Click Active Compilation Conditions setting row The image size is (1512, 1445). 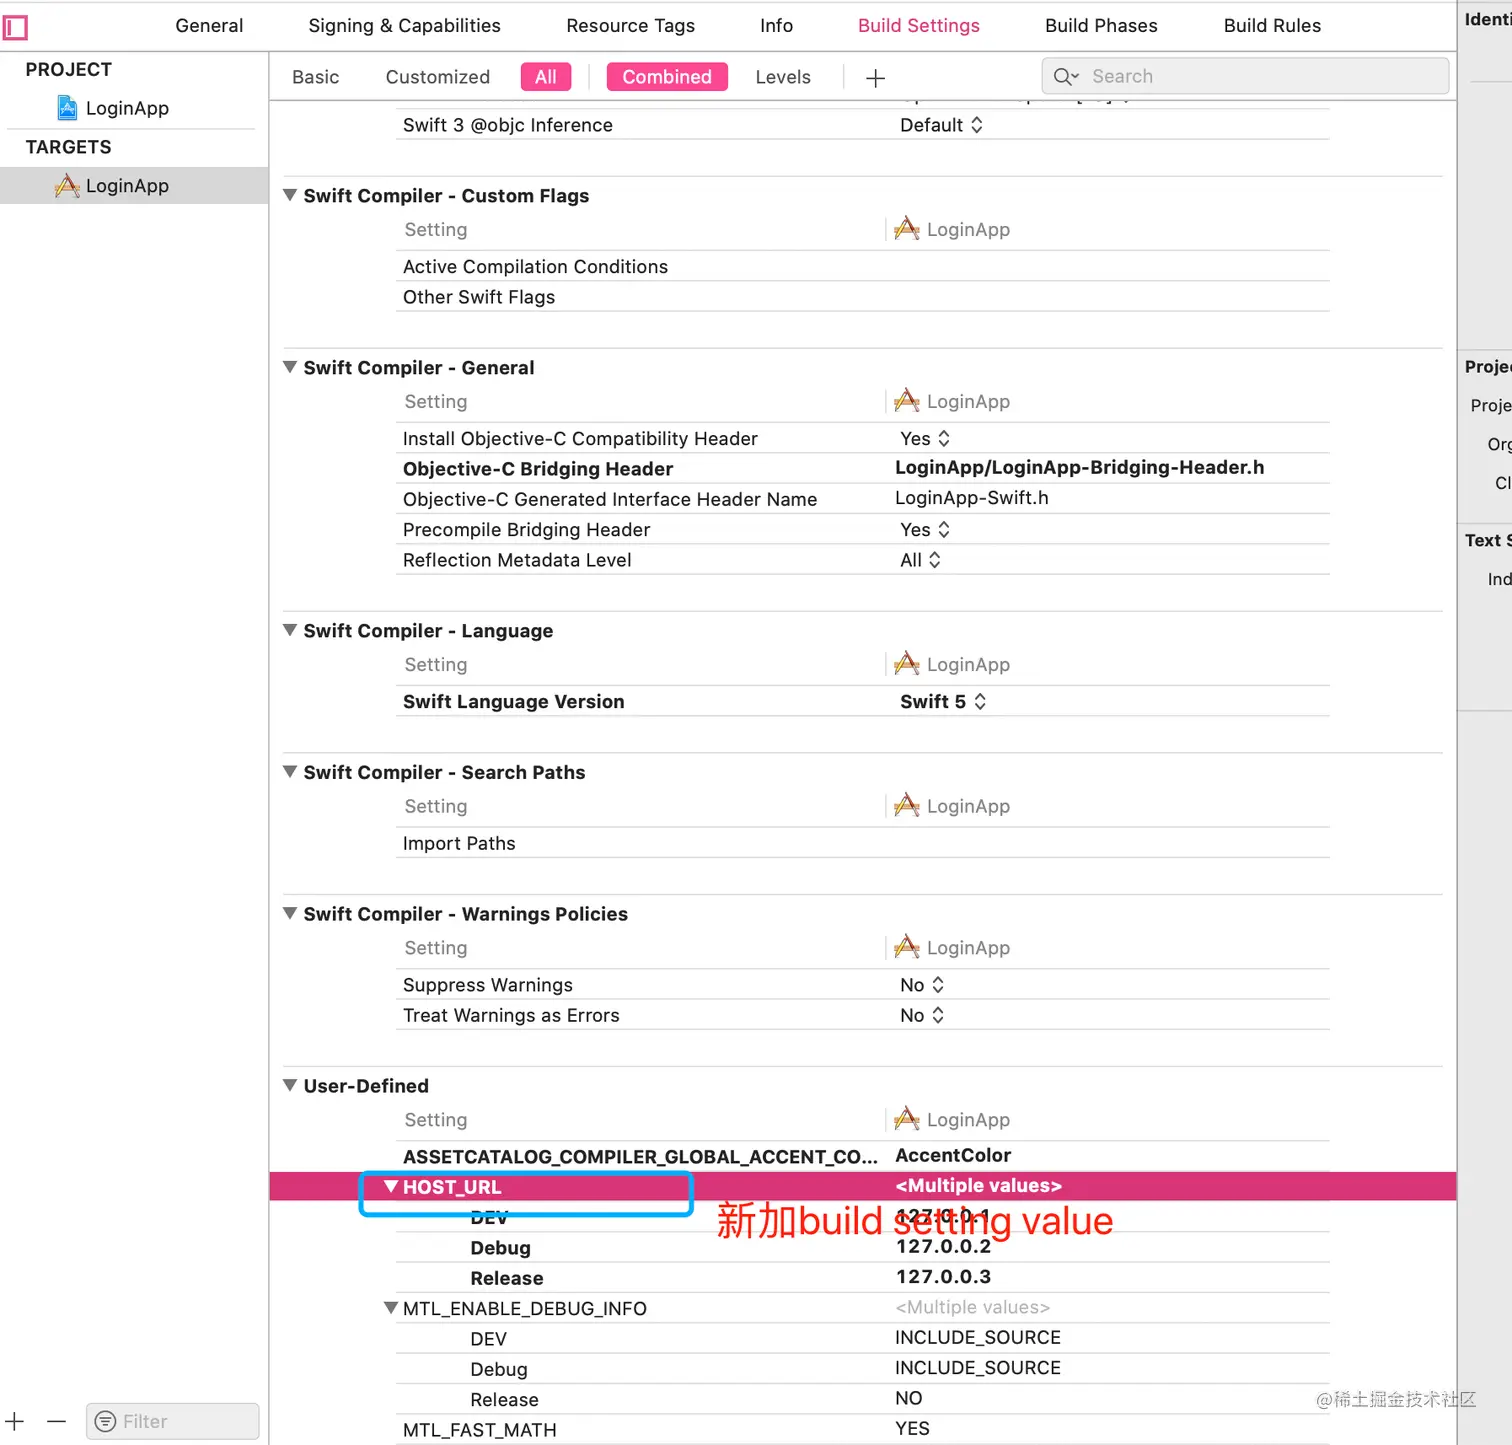tap(863, 267)
